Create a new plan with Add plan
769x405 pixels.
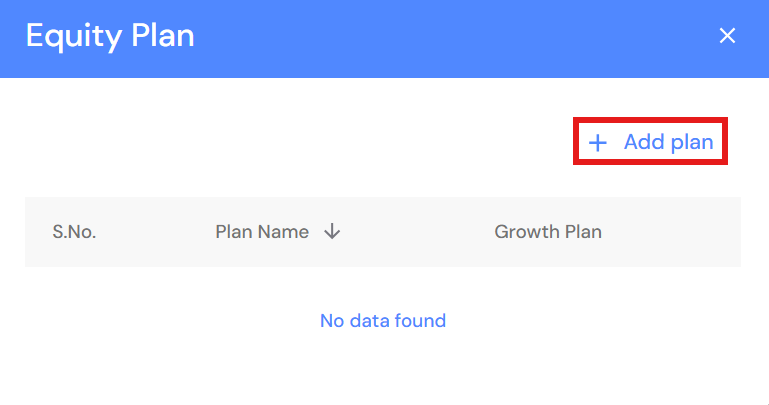pos(650,142)
